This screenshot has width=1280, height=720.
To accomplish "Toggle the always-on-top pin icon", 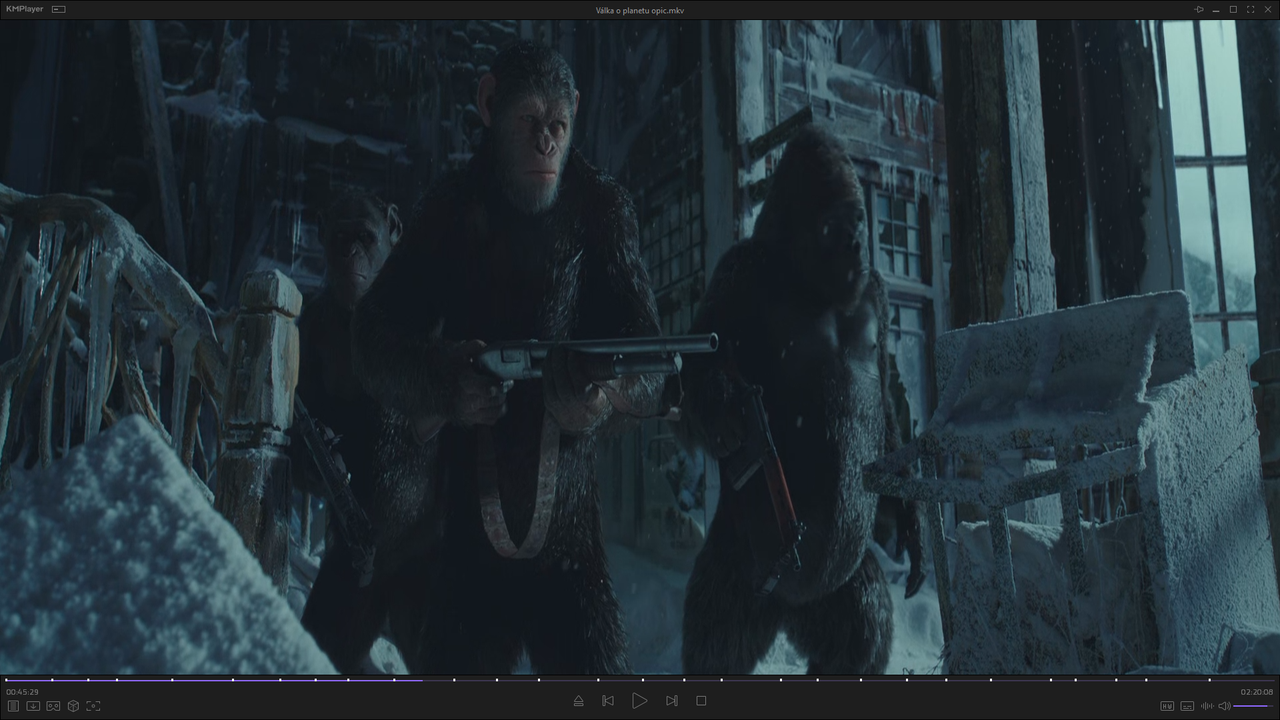I will point(1199,9).
